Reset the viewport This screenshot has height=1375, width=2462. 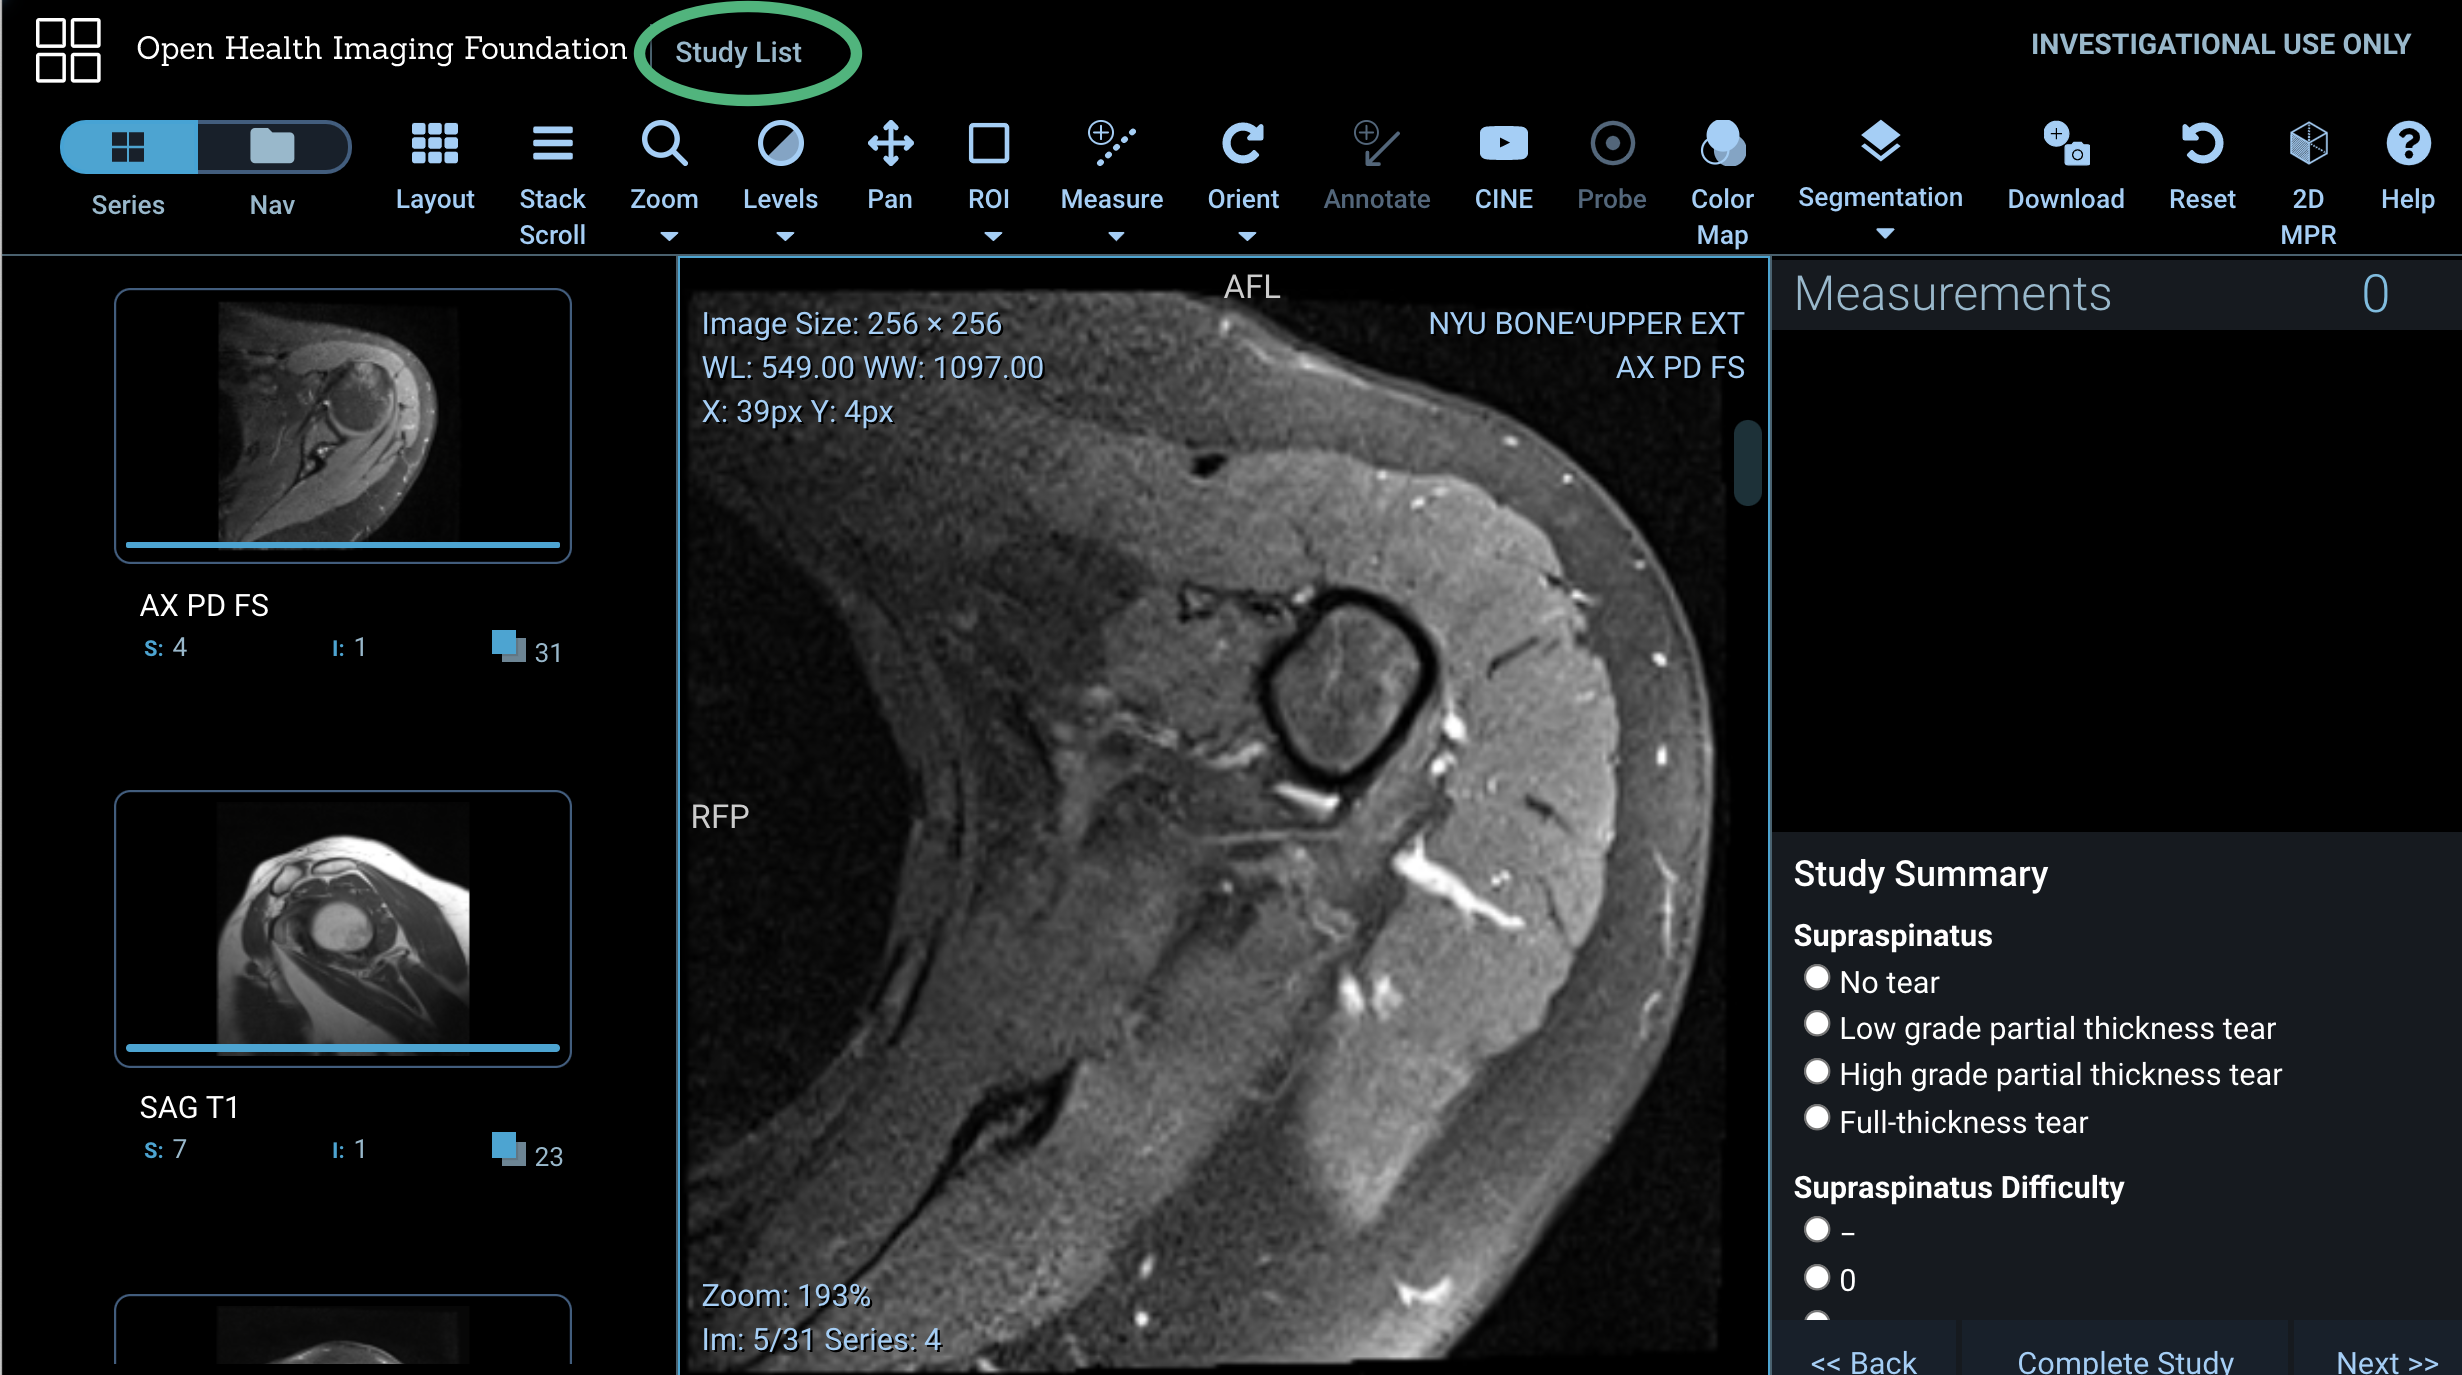pos(2202,166)
